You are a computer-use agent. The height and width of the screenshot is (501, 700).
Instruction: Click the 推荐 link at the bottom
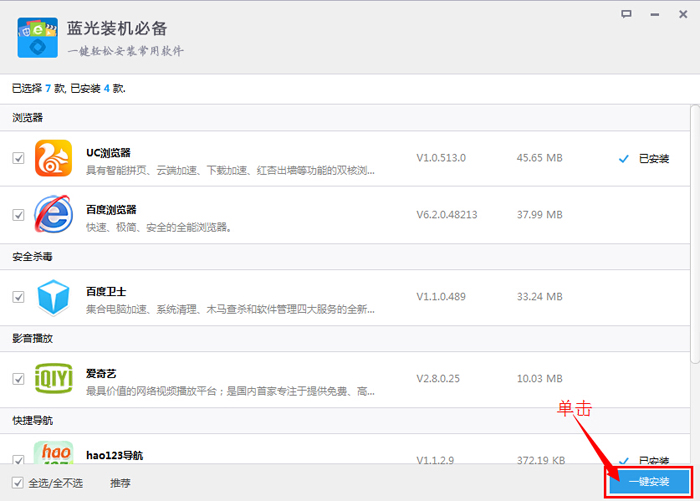120,483
